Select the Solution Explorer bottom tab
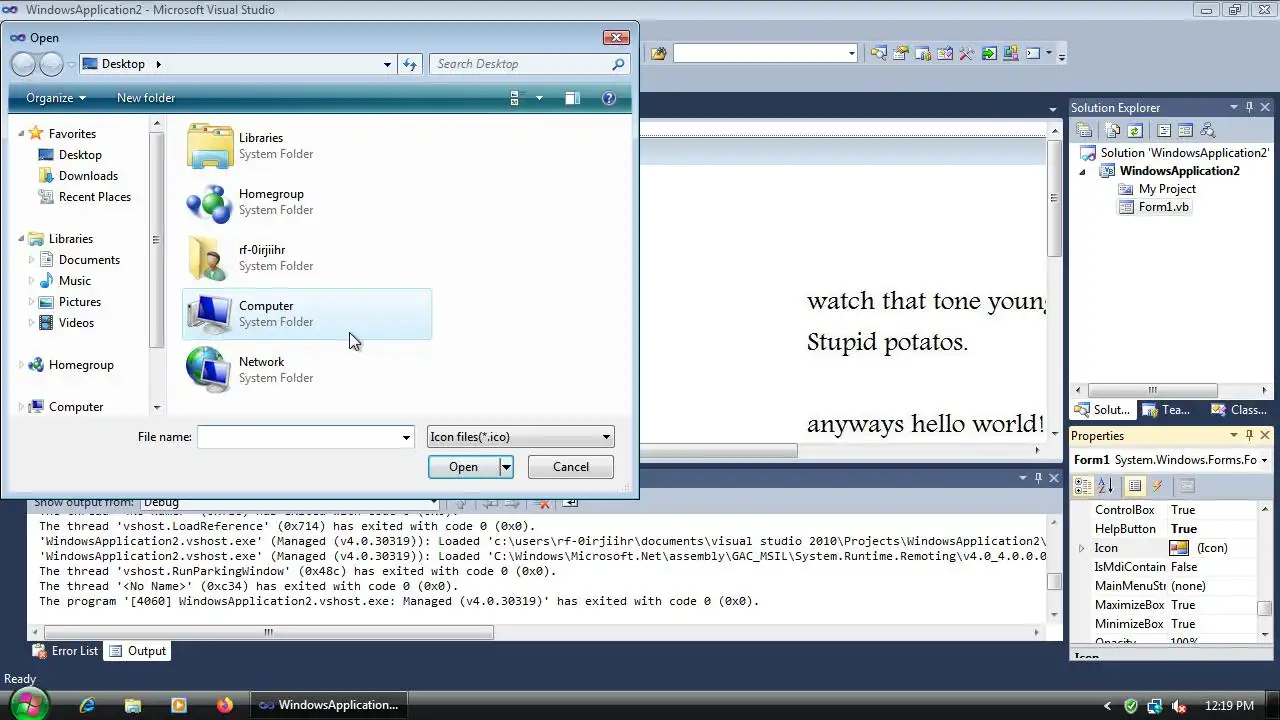The height and width of the screenshot is (720, 1280). tap(1102, 410)
